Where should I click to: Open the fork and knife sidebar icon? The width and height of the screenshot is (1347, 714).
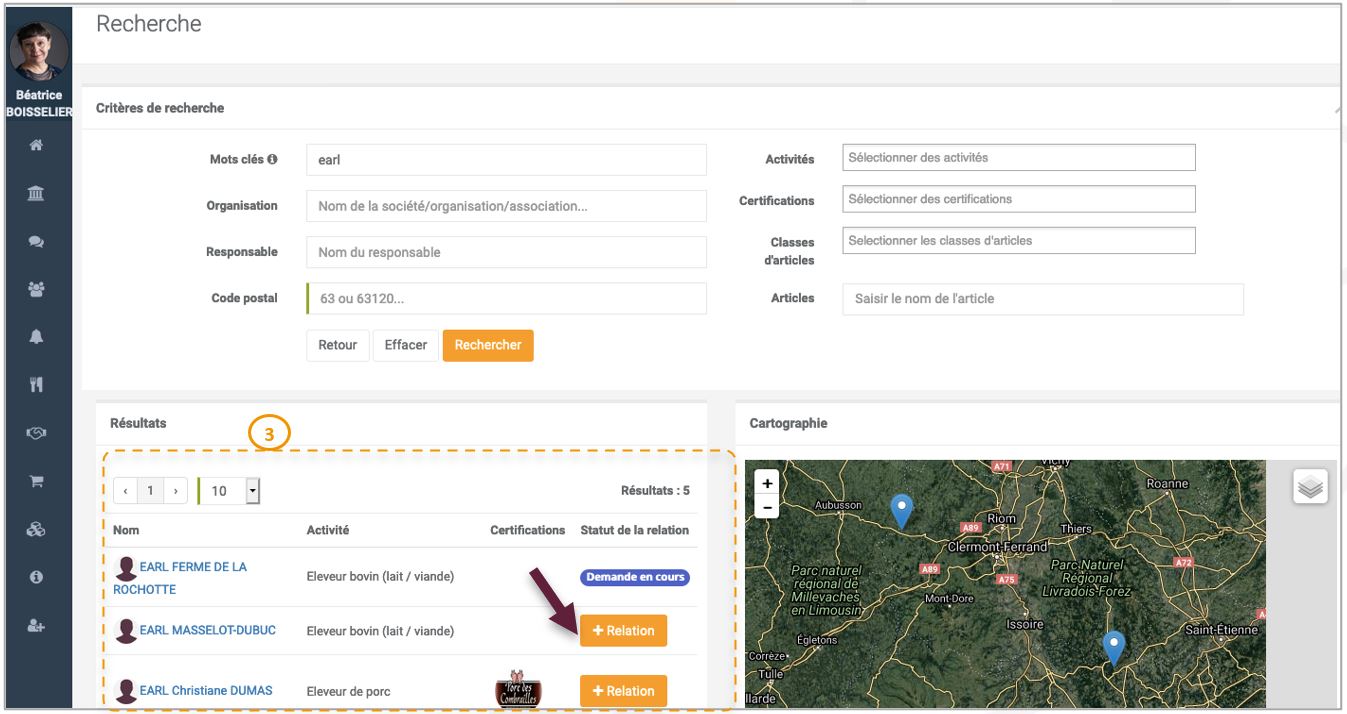point(36,385)
